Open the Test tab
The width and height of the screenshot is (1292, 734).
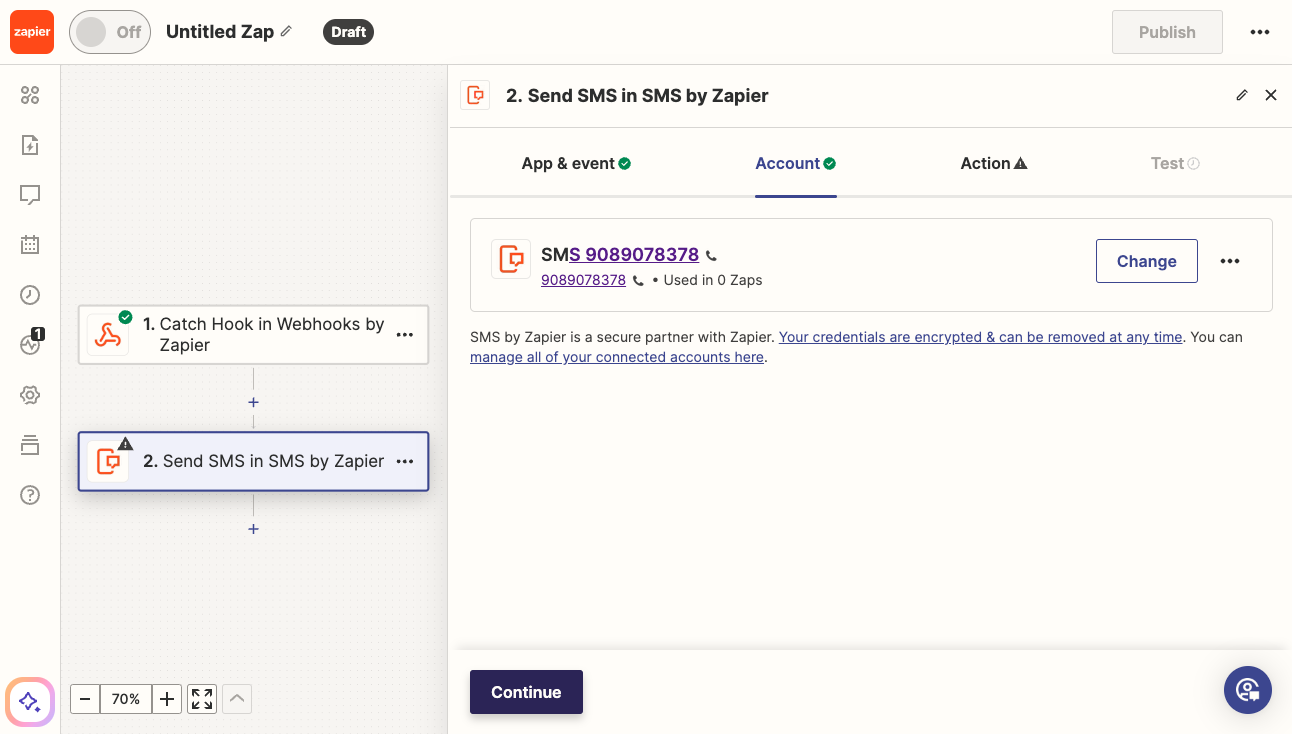pyautogui.click(x=1175, y=163)
